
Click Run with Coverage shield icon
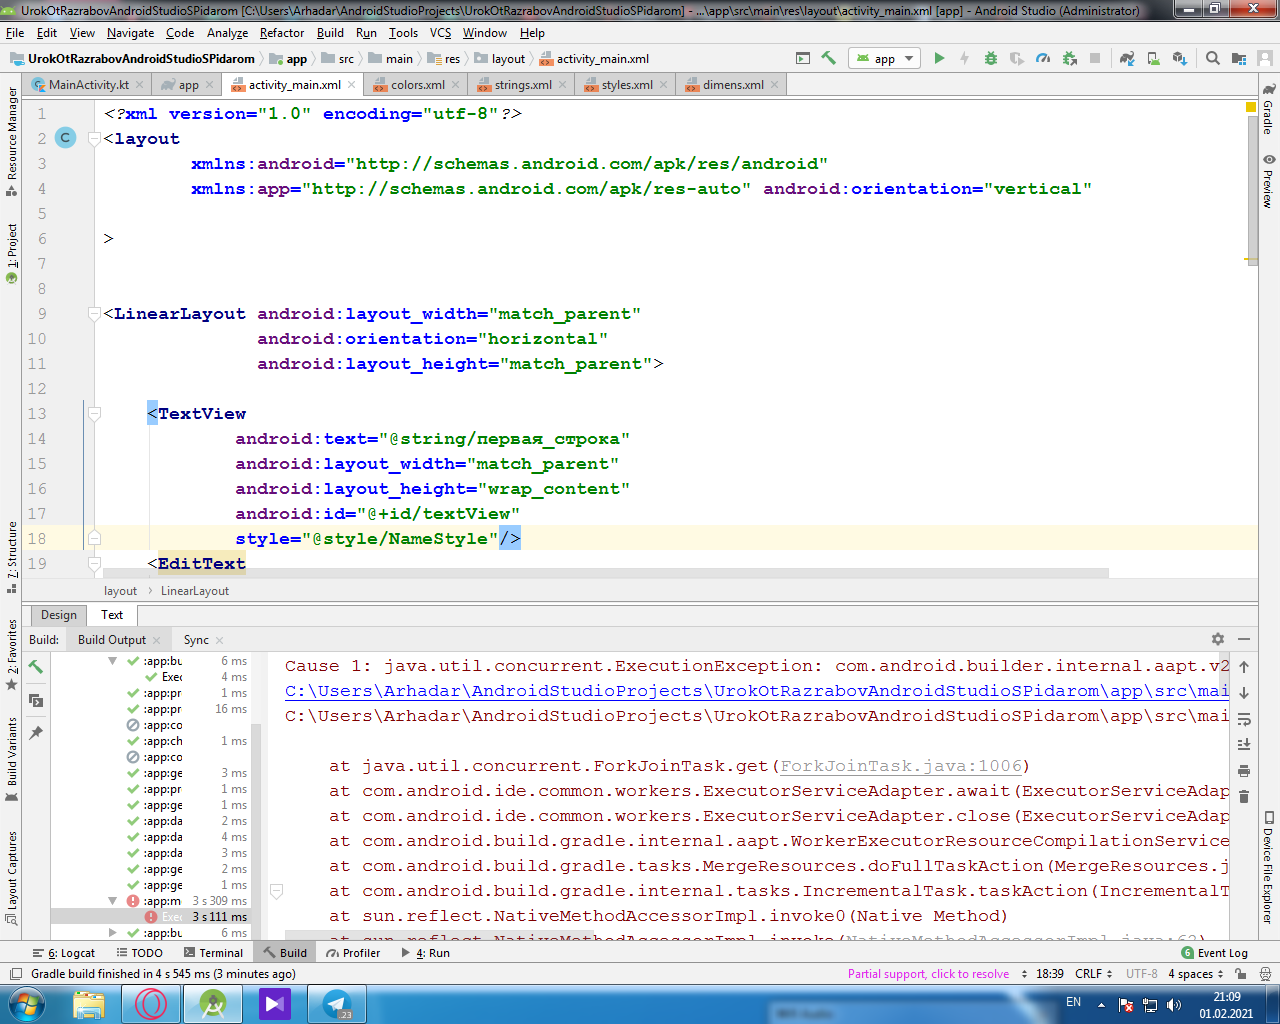click(x=1016, y=58)
